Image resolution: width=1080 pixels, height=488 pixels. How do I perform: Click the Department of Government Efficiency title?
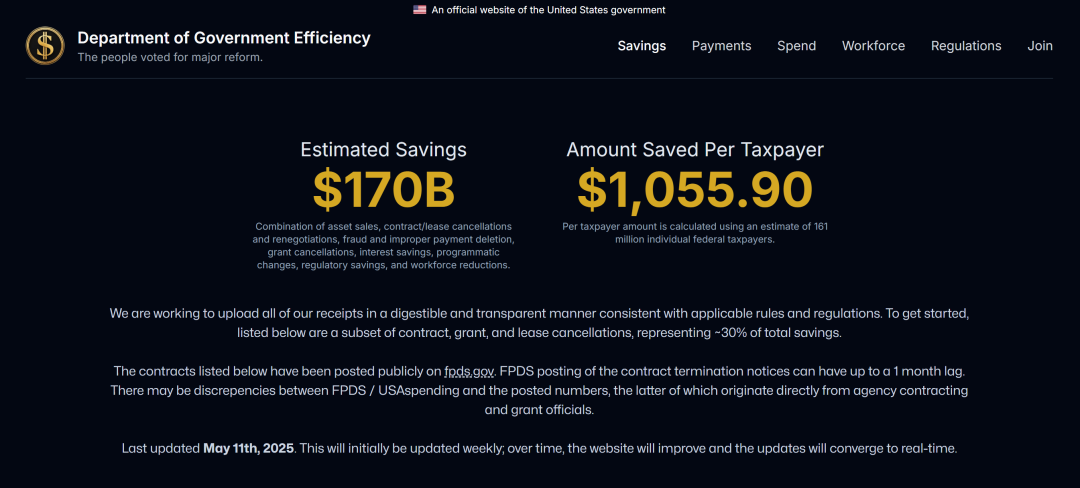click(224, 38)
